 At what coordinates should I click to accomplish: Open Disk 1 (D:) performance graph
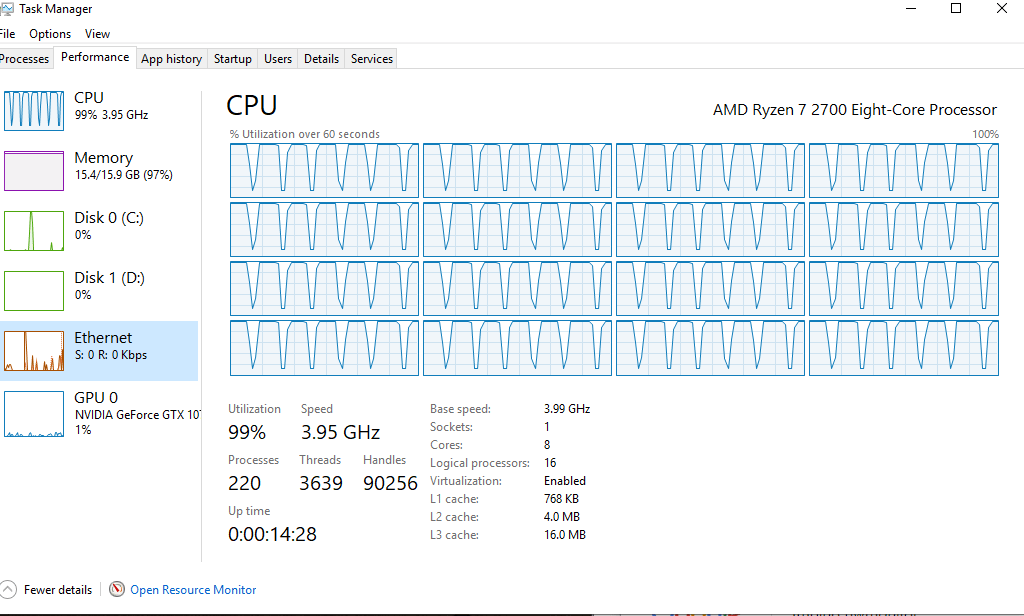coord(33,290)
